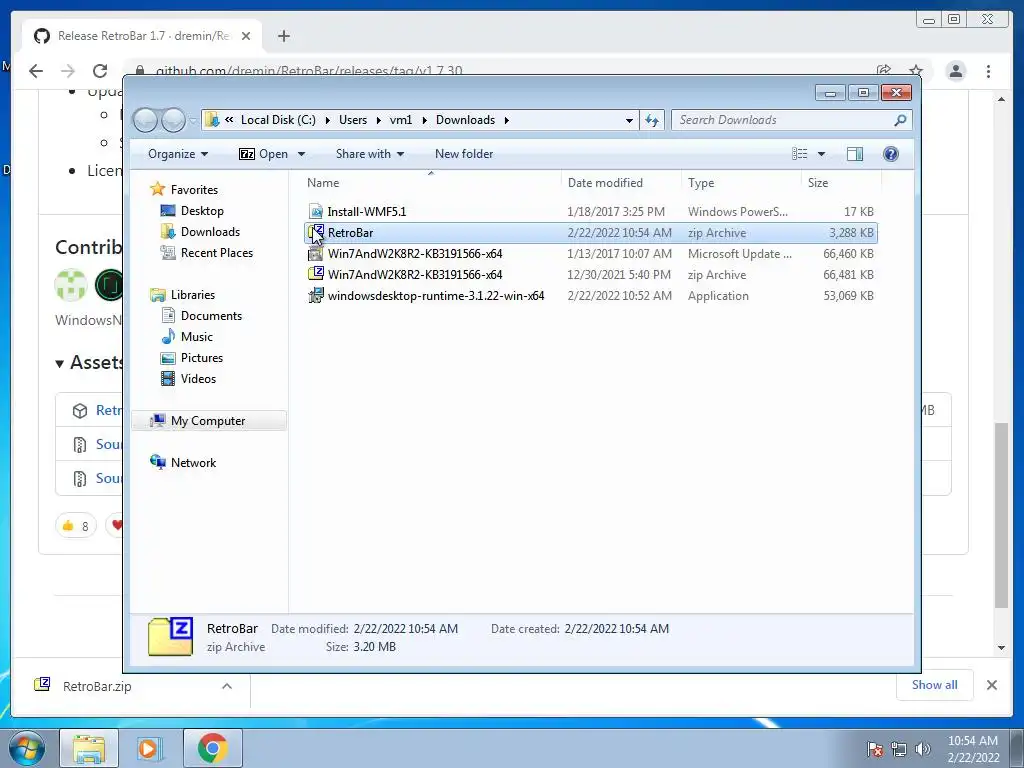1024x768 pixels.
Task: Open the Share with dropdown
Action: (x=370, y=153)
